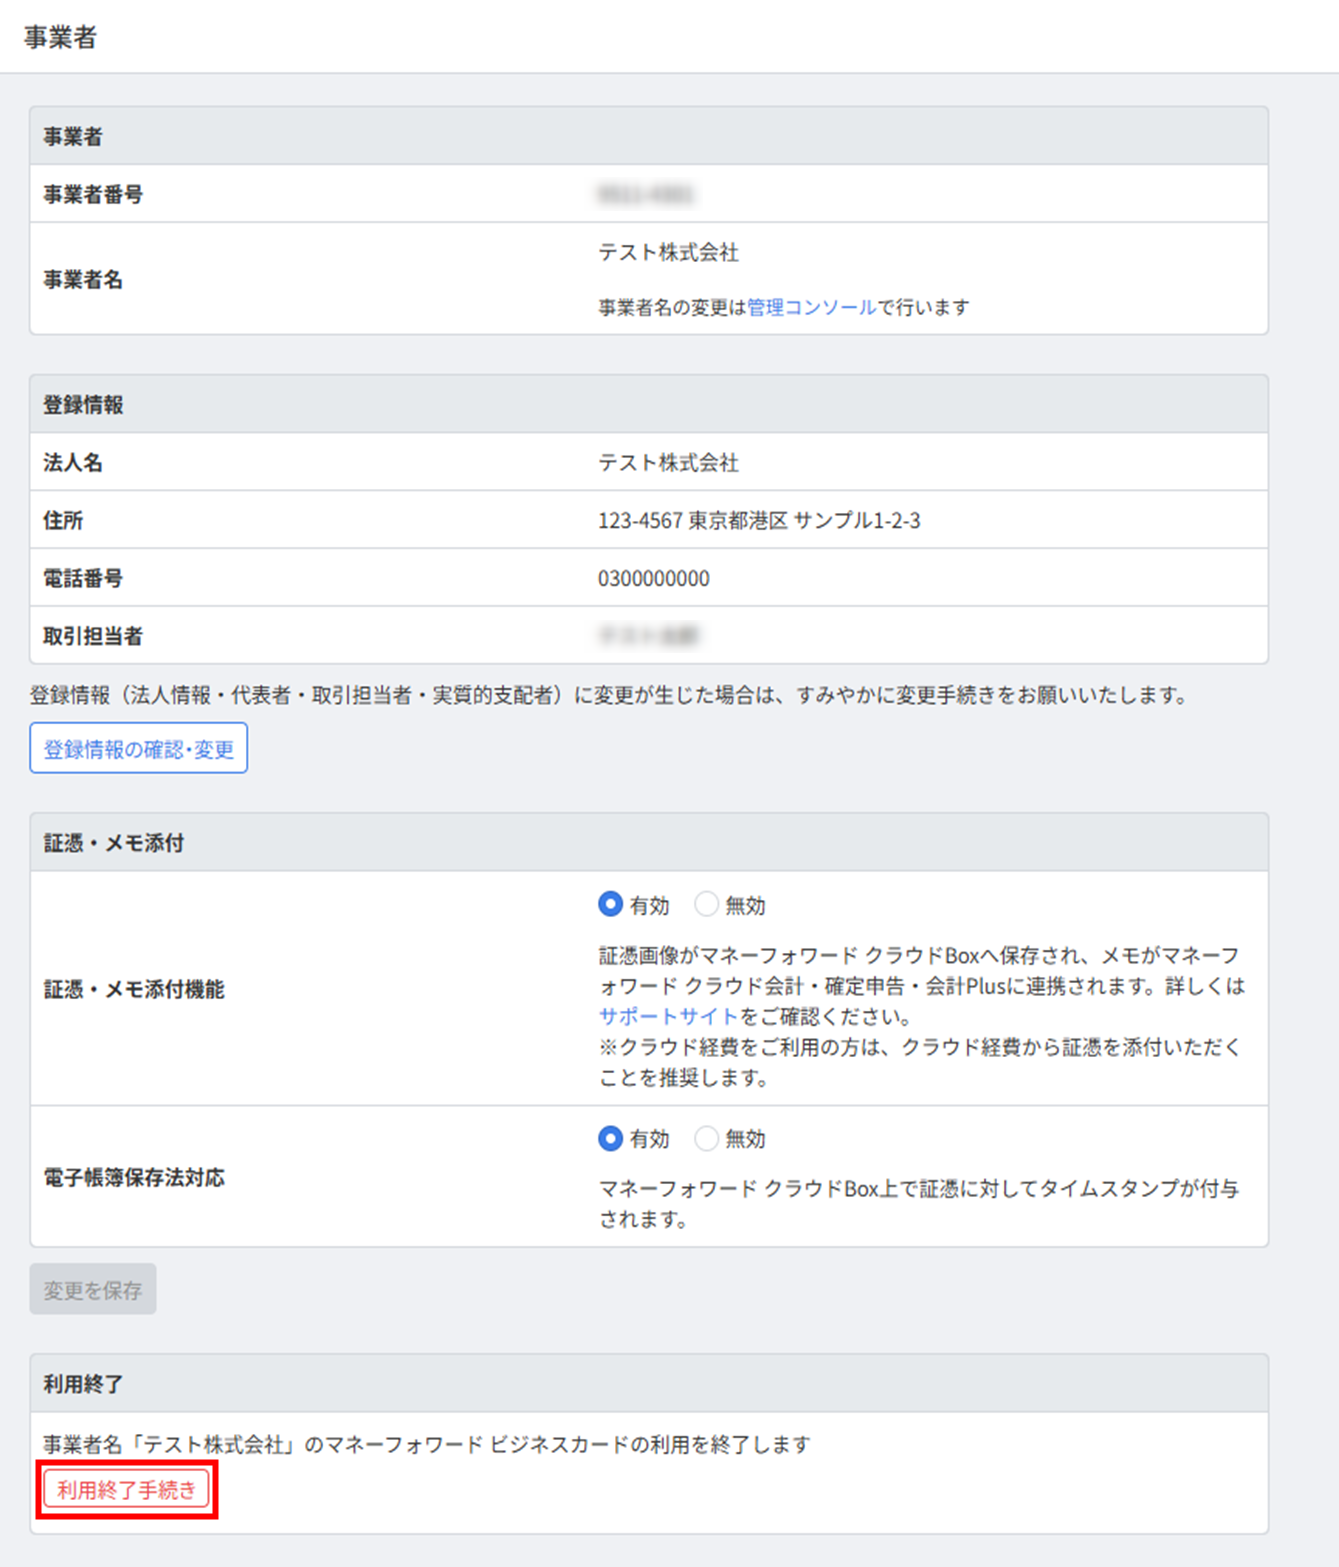Viewport: 1339px width, 1567px height.
Task: Click the 利用終了 section header
Action: [x=83, y=1384]
